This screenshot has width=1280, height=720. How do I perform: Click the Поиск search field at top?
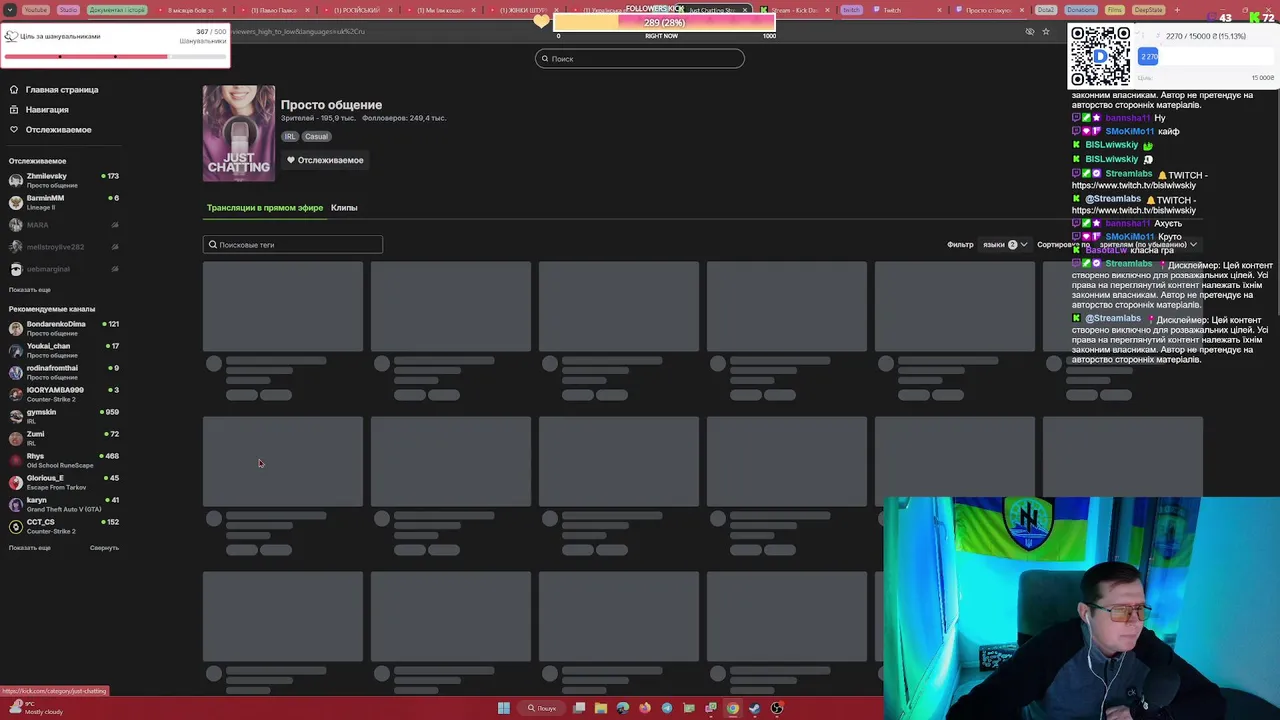tap(640, 59)
